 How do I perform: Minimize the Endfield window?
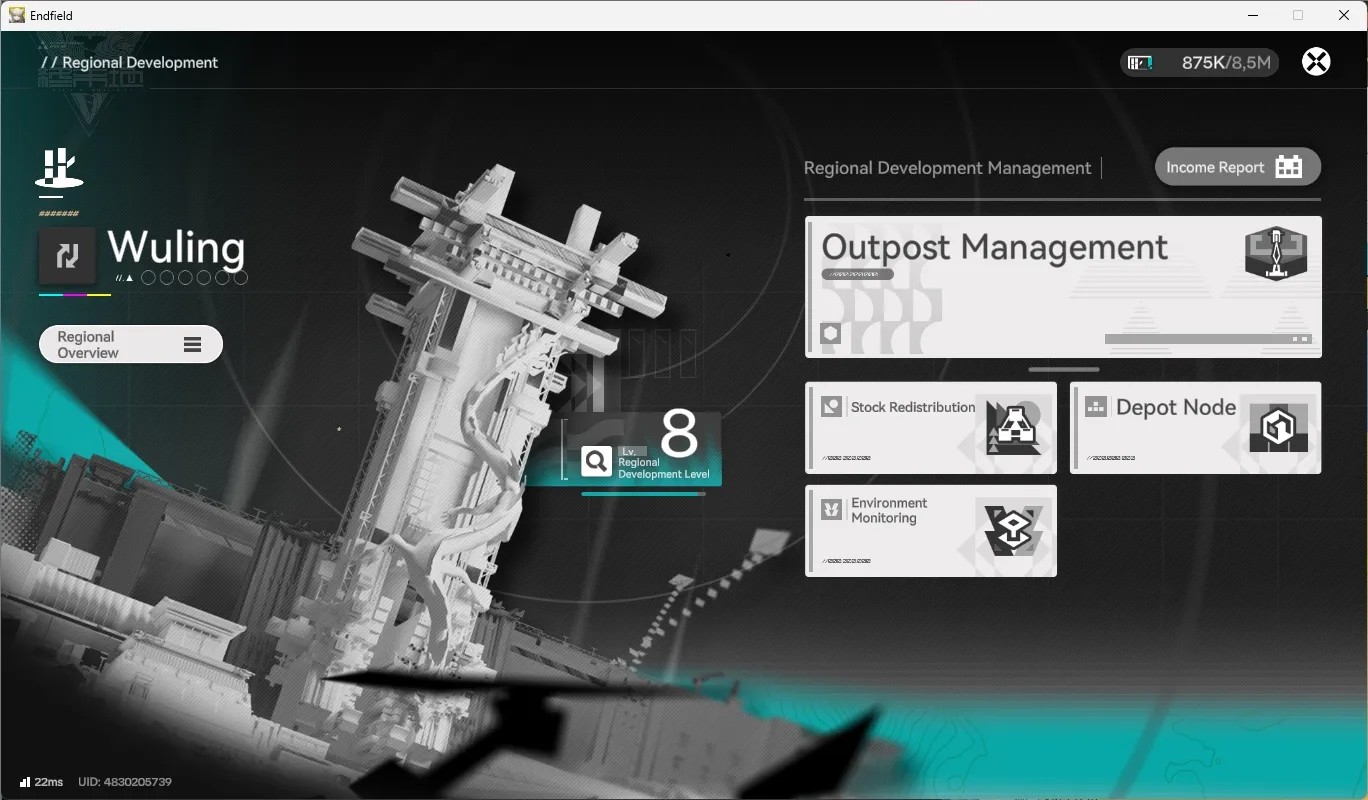(1254, 15)
